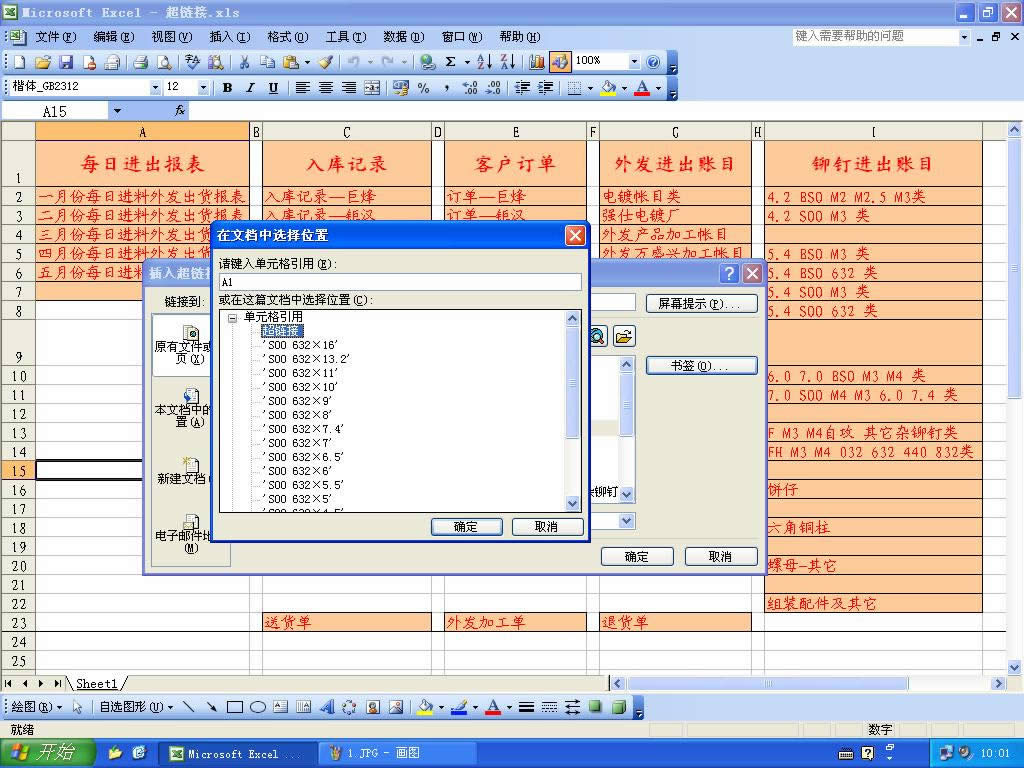Click 确定 in select-place dialog
Screen dimensions: 1024x768
click(x=466, y=526)
